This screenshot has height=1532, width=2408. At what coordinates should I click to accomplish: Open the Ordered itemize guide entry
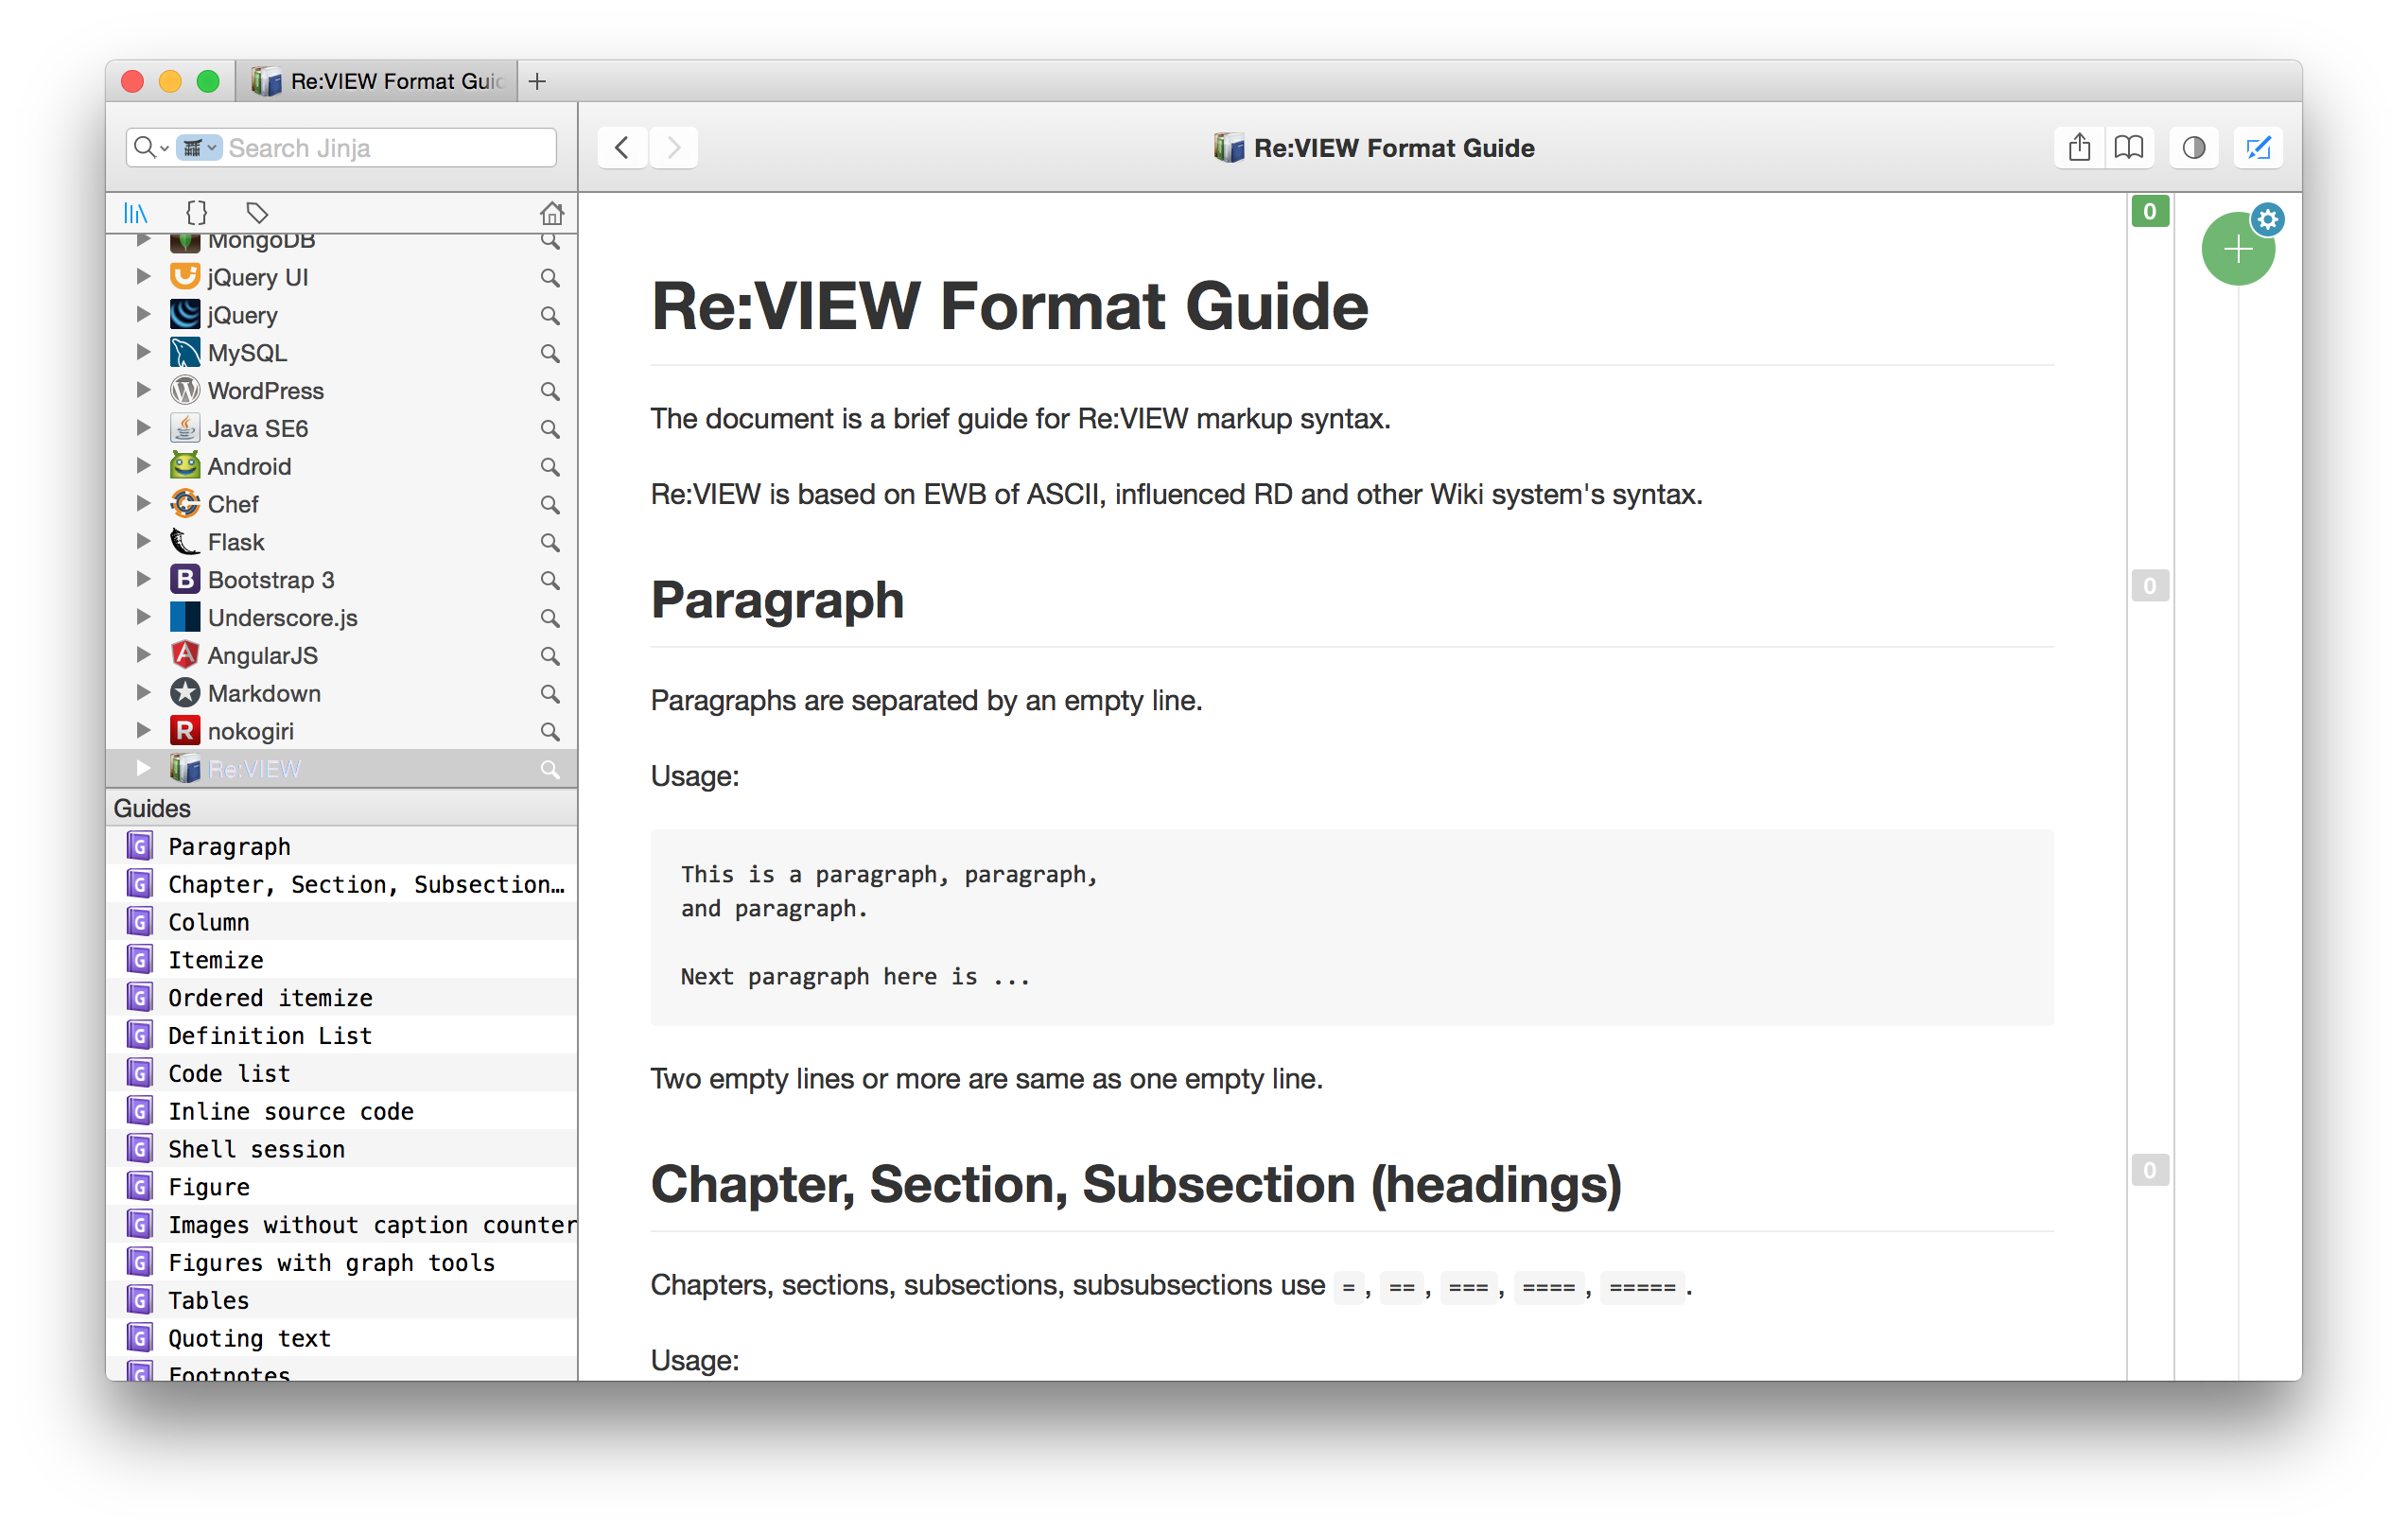(270, 998)
